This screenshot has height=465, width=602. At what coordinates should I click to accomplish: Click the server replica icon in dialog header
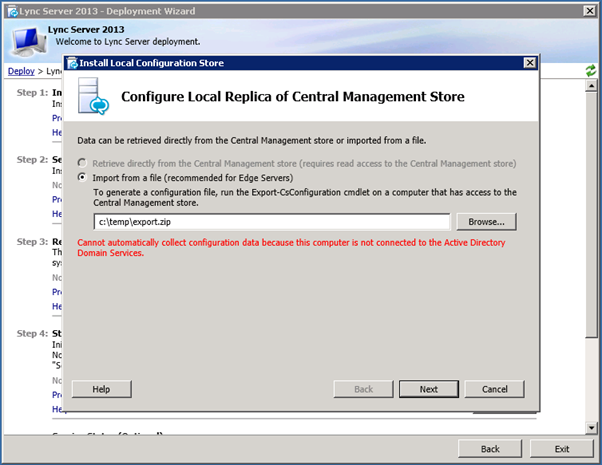(96, 98)
